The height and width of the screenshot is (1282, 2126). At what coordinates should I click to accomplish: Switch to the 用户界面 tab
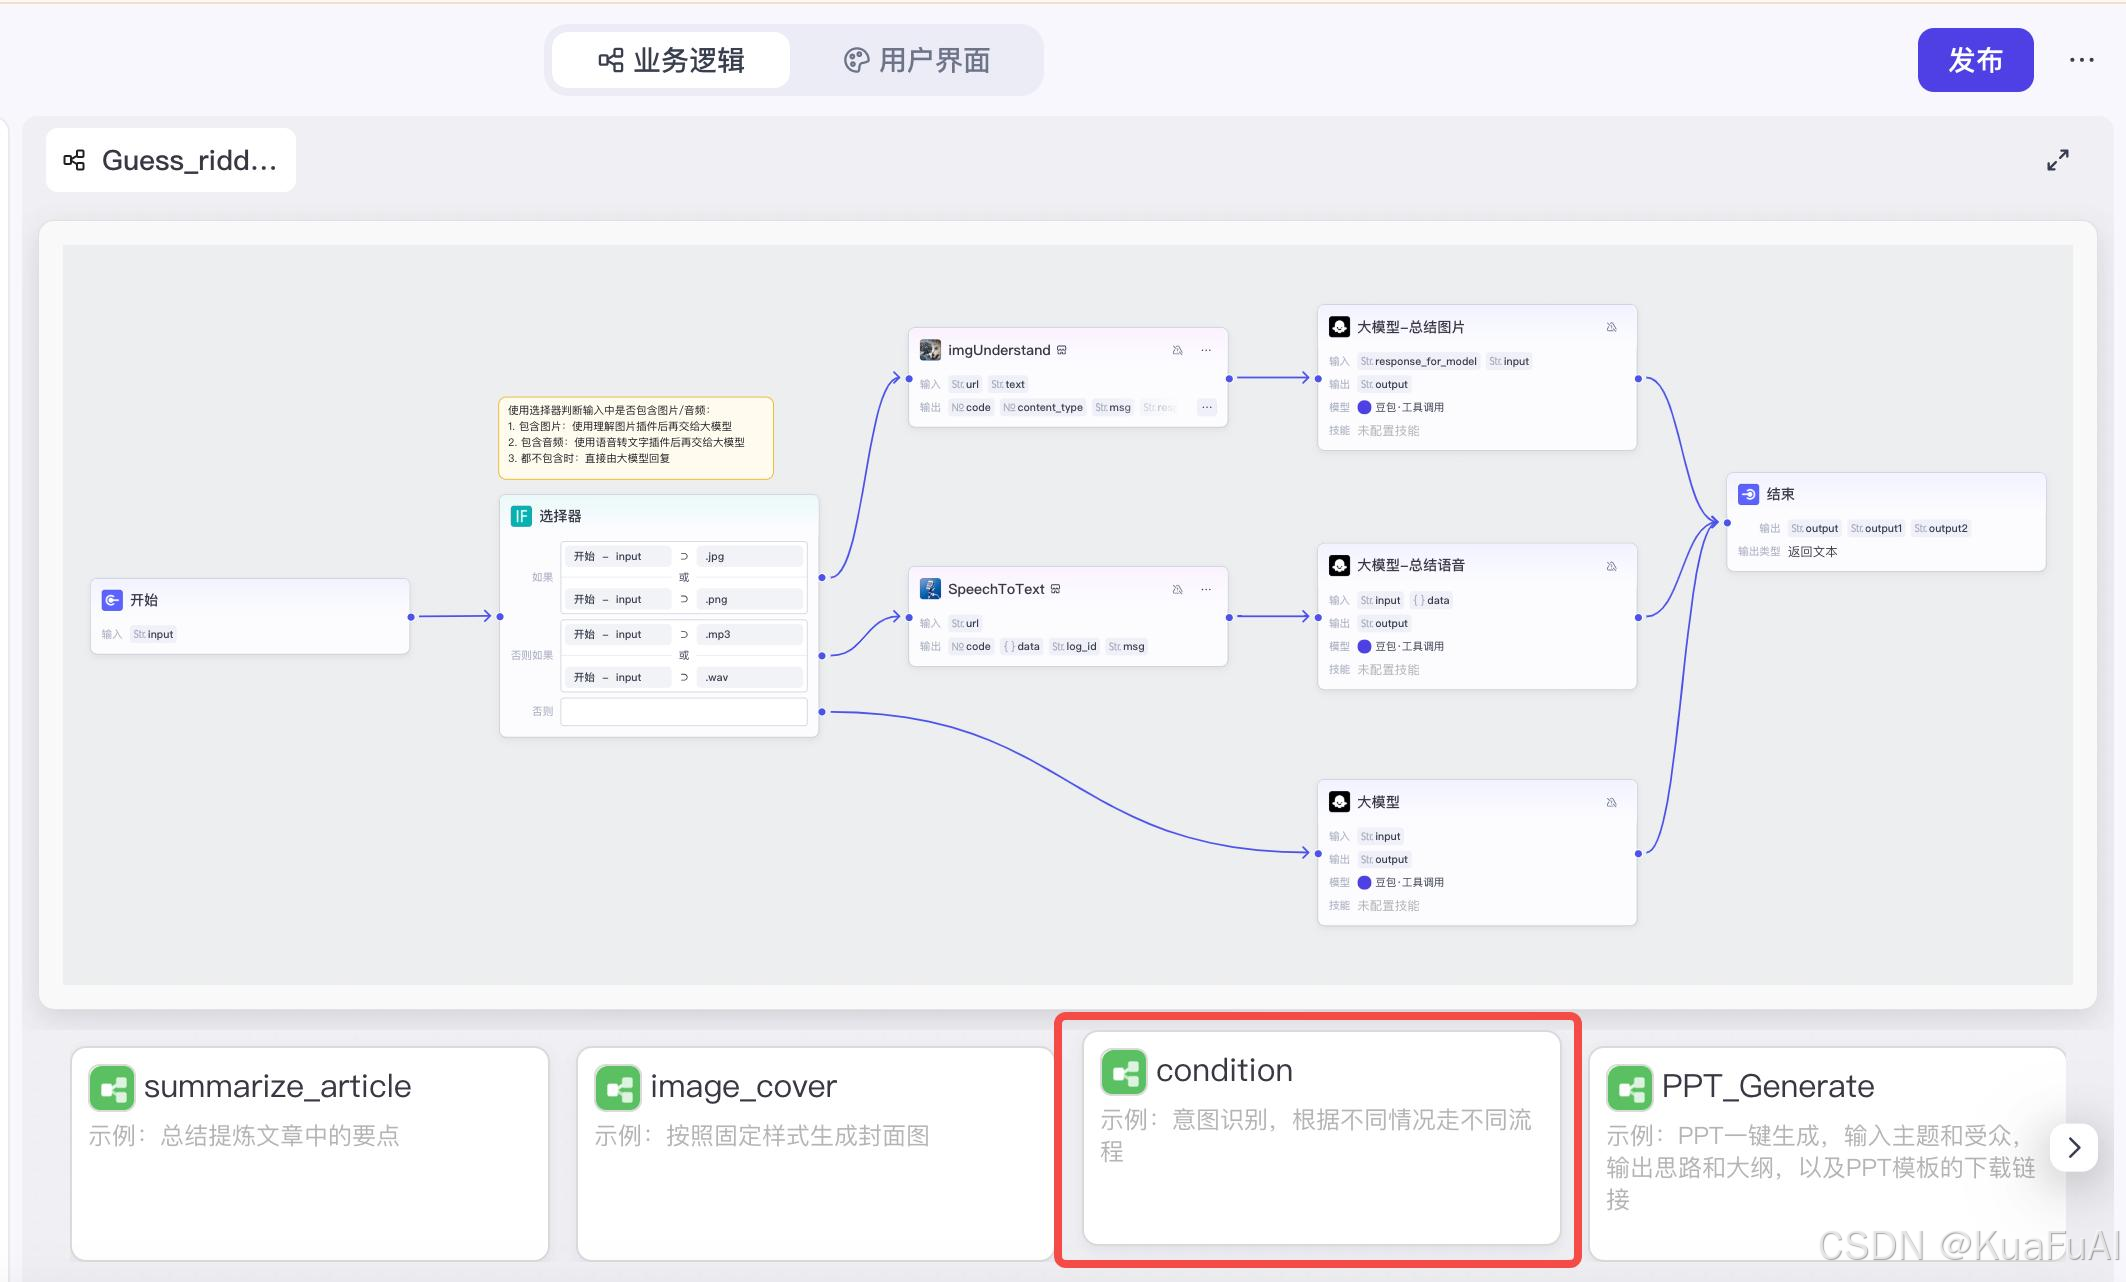pyautogui.click(x=917, y=60)
